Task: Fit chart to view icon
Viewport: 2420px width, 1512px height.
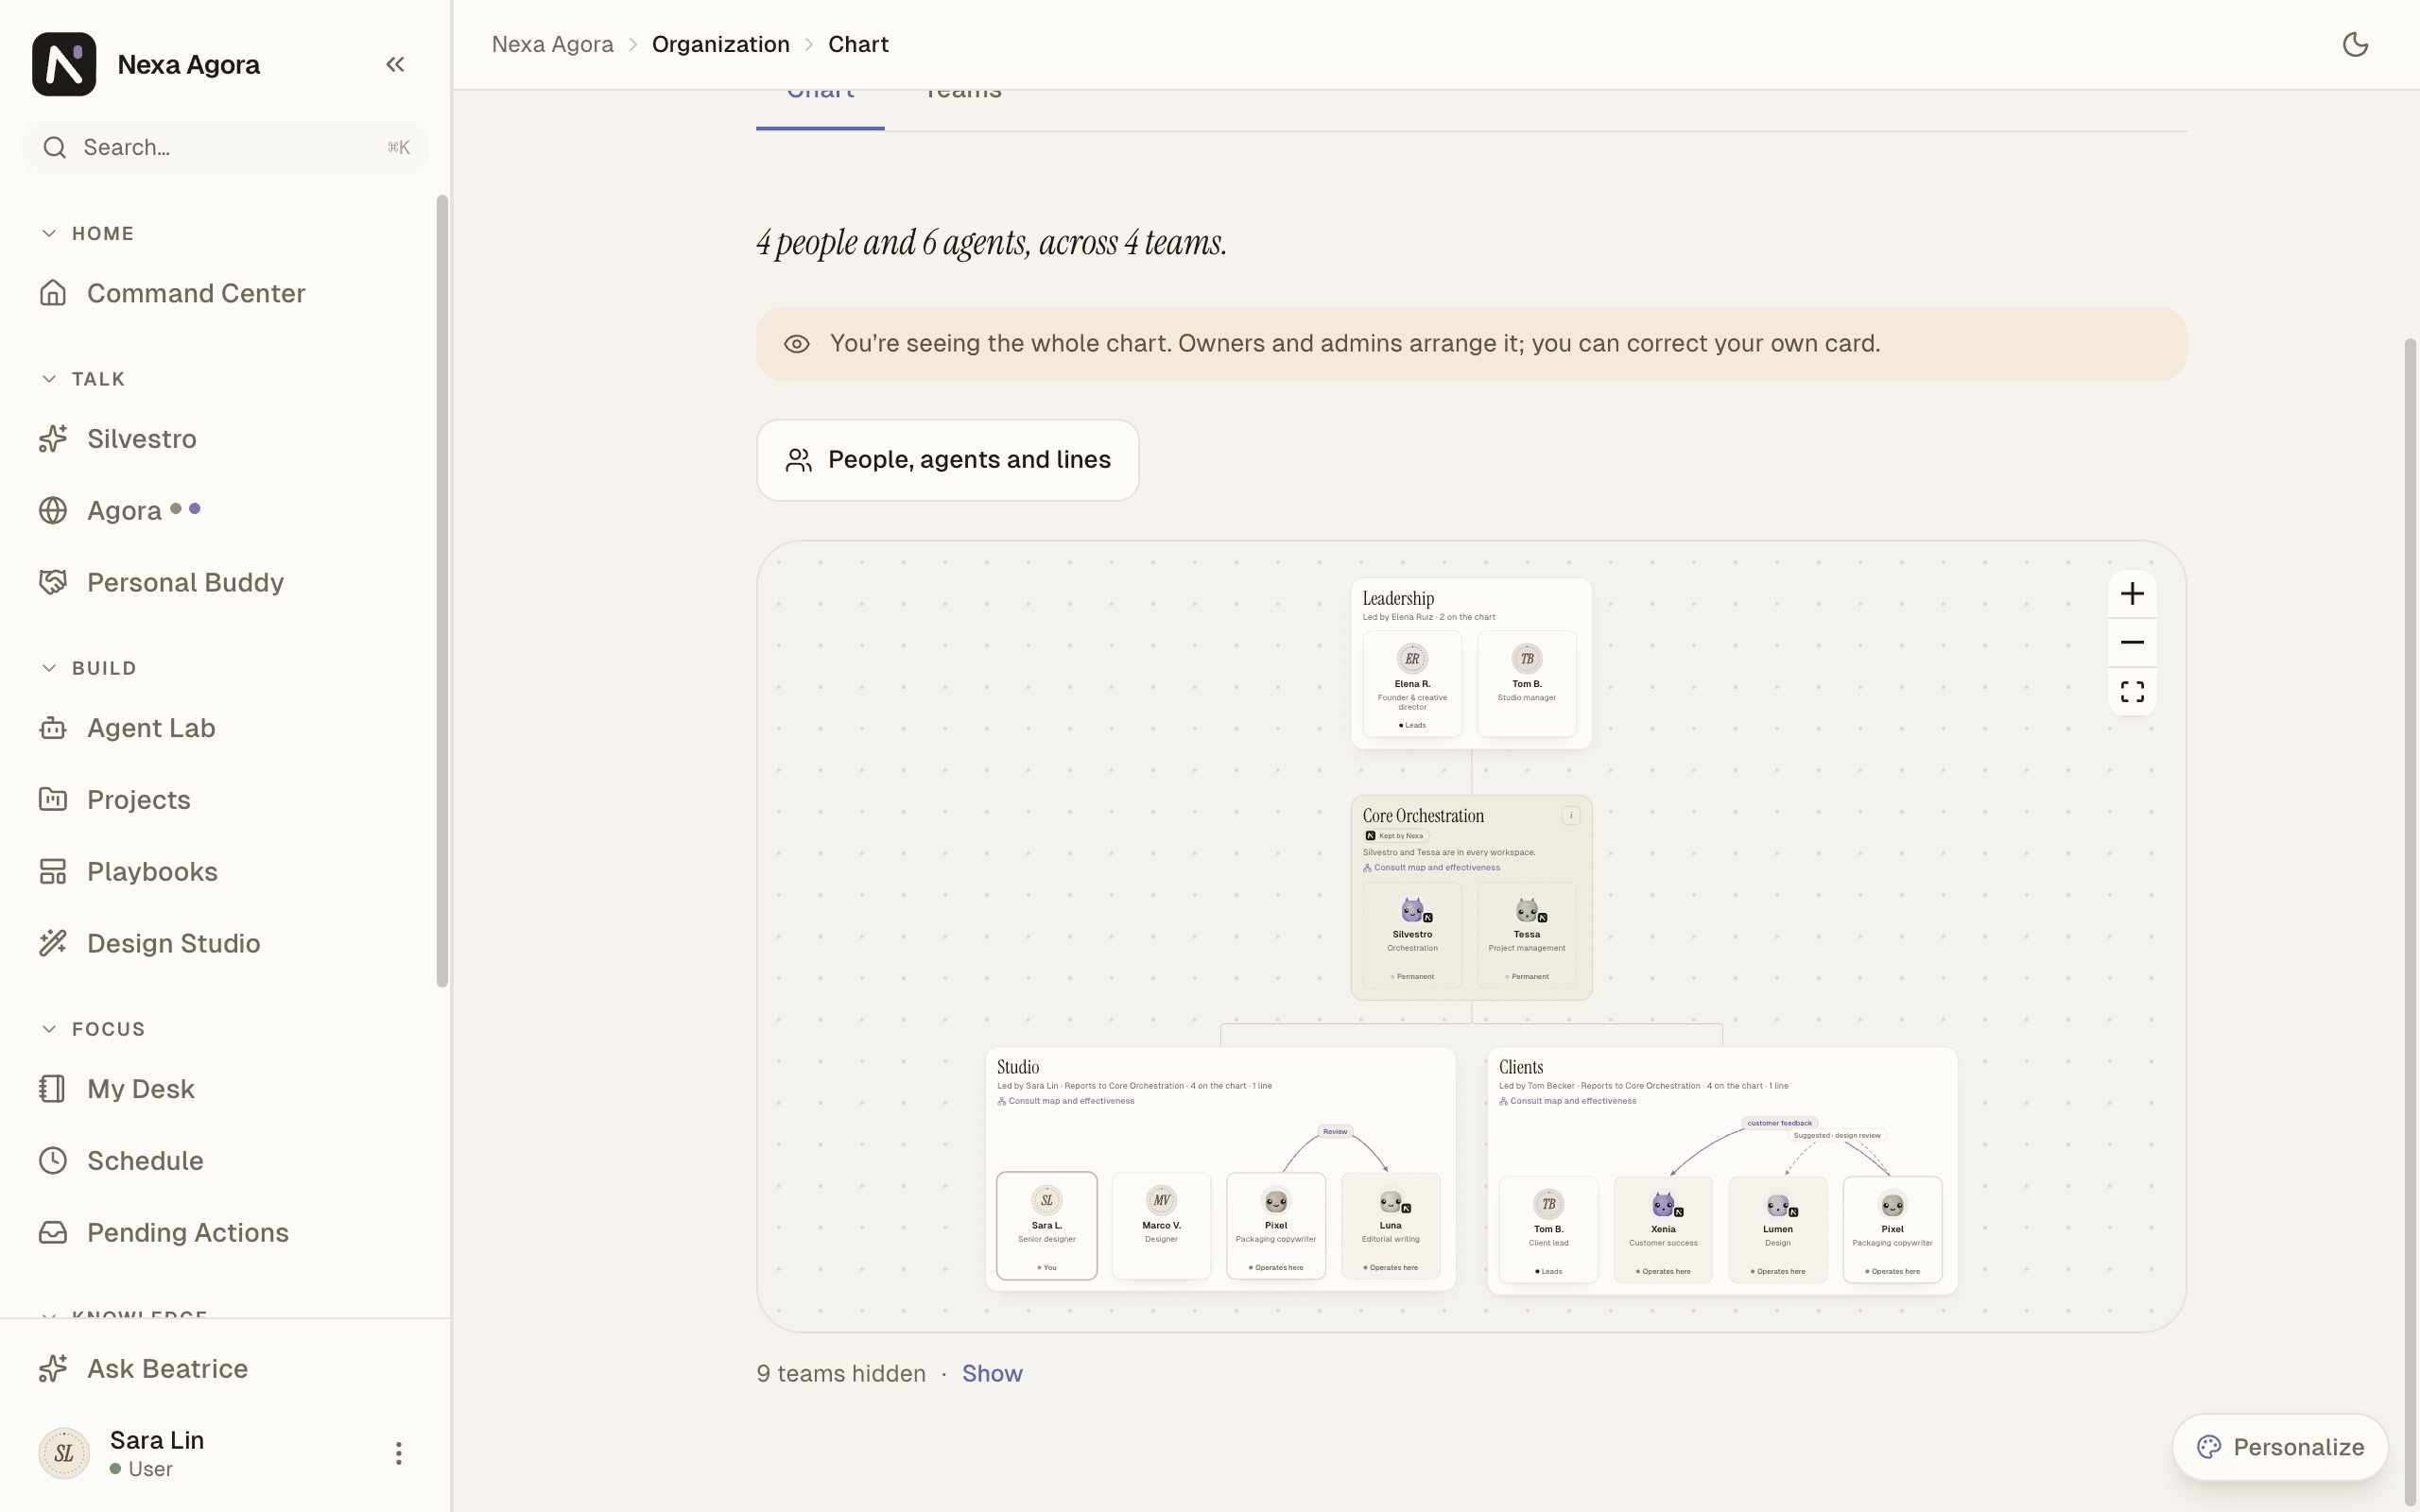Action: tap(2132, 691)
